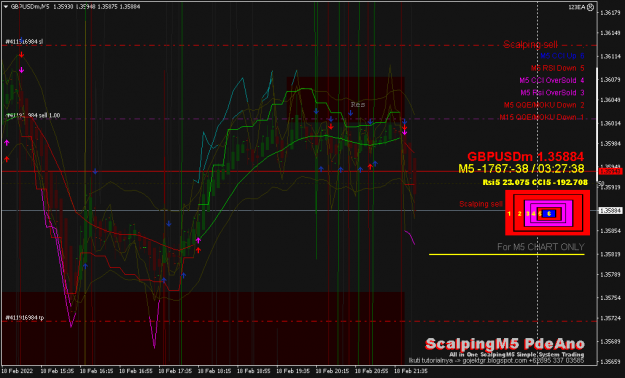Click the 10 Feb 16:15 time axis label
The height and width of the screenshot is (378, 625).
97,371
